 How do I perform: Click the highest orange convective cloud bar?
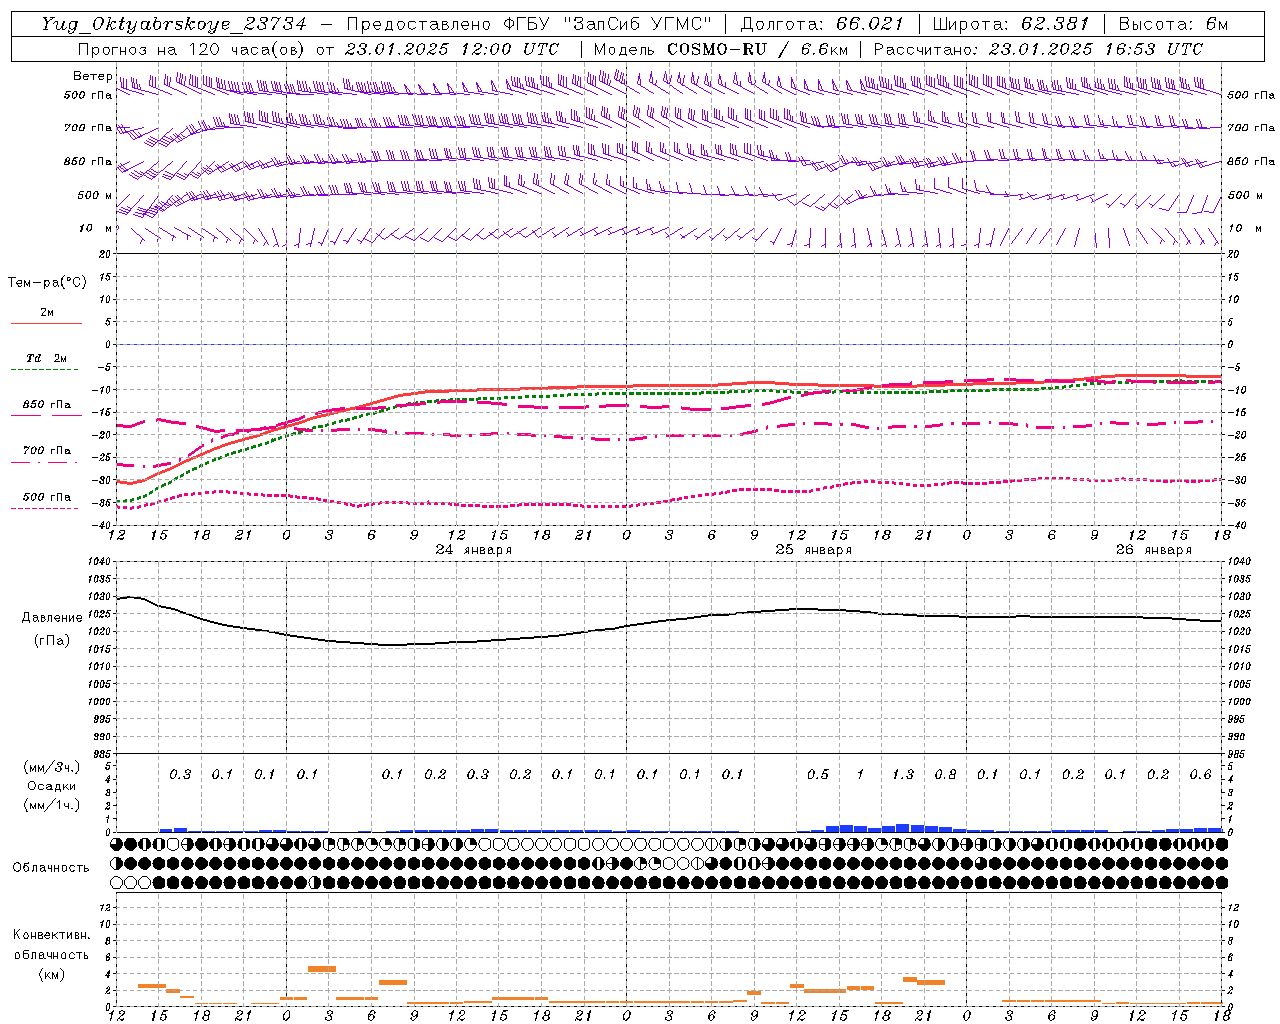pos(322,968)
